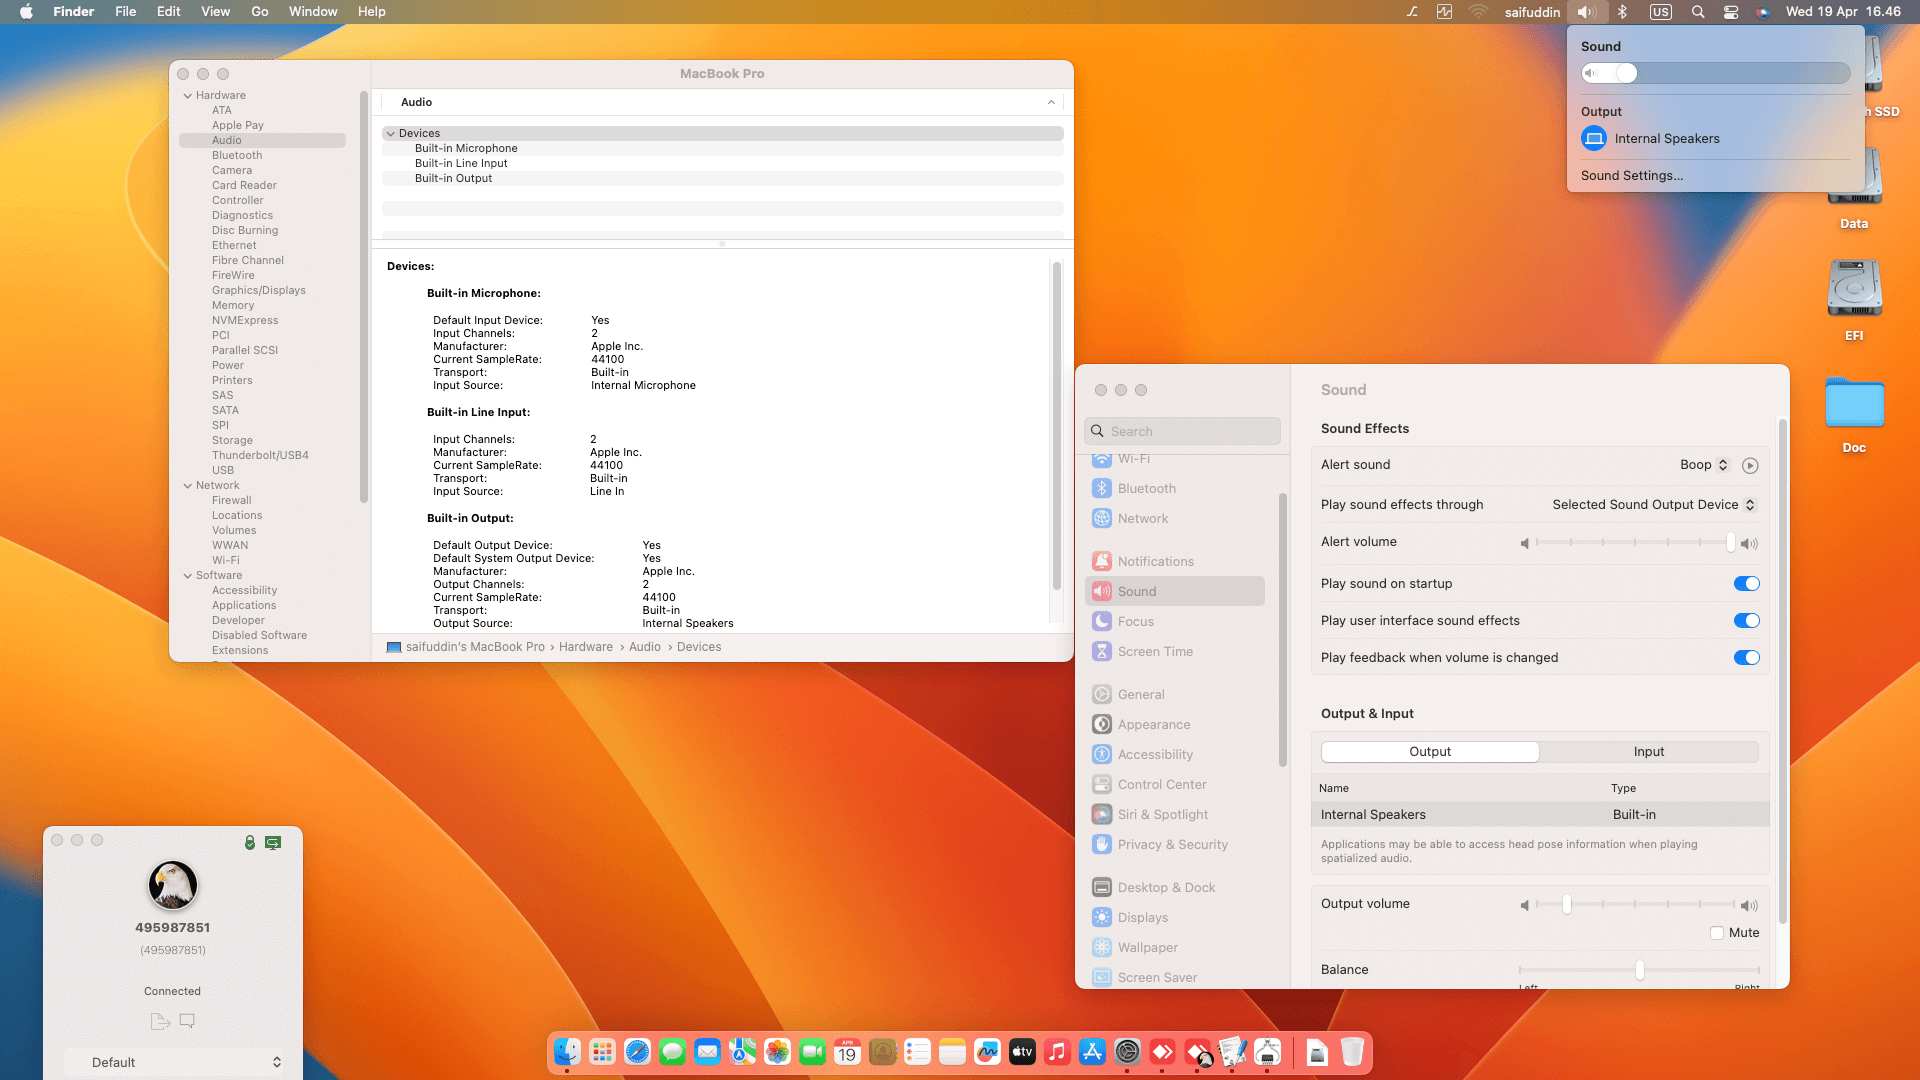
Task: Switch to the Input tab in Sound settings
Action: pyautogui.click(x=1648, y=751)
